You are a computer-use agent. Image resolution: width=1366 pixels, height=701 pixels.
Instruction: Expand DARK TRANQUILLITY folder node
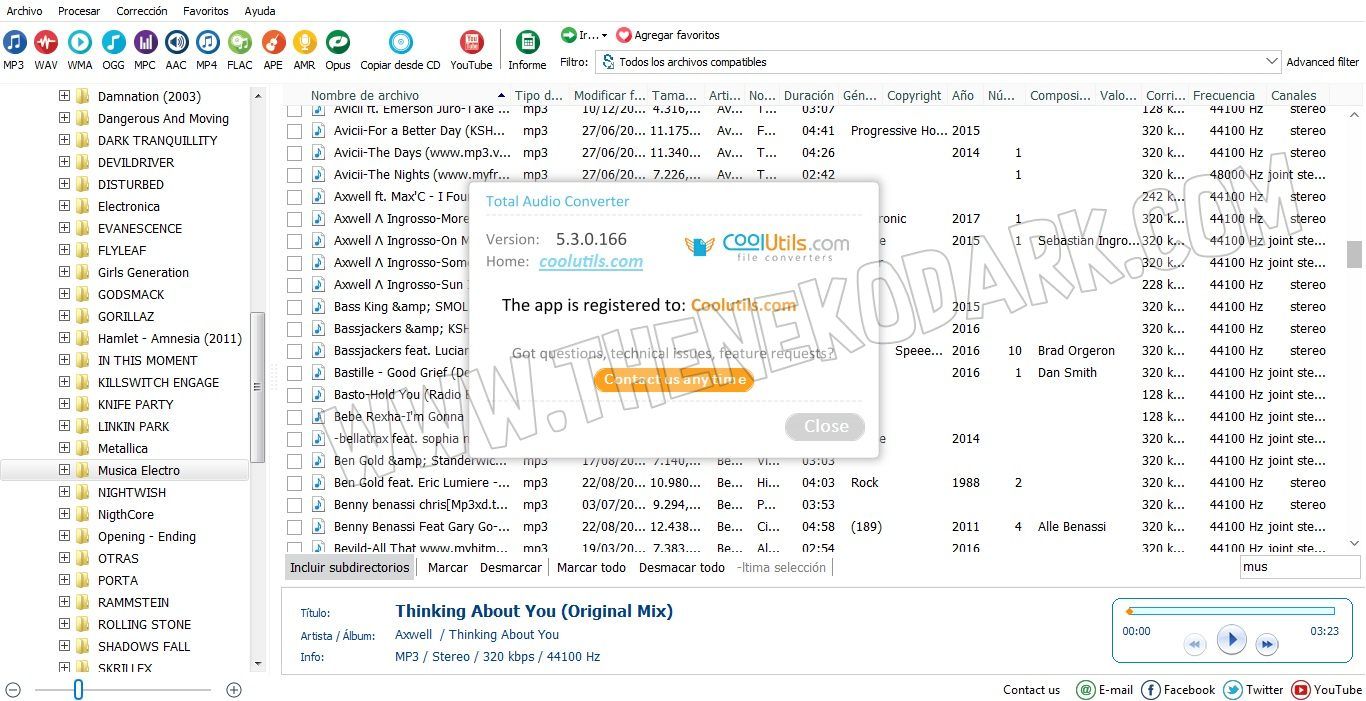65,140
